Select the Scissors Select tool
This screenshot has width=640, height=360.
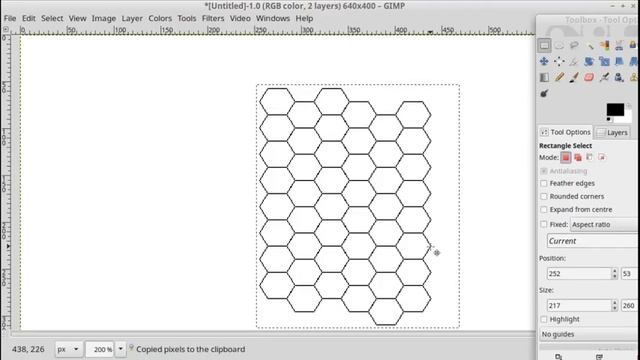[619, 45]
